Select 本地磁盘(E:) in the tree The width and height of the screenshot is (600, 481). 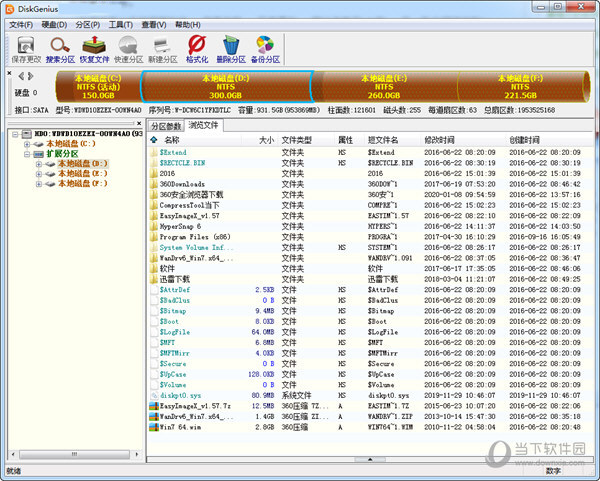click(x=83, y=174)
